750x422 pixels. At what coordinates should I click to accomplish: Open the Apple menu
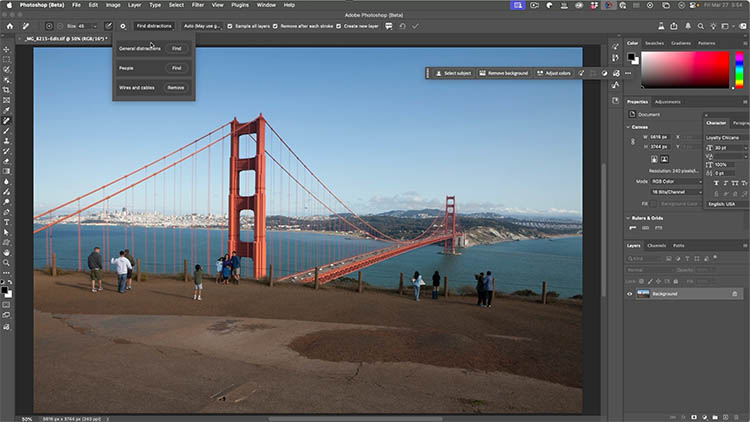pos(9,5)
